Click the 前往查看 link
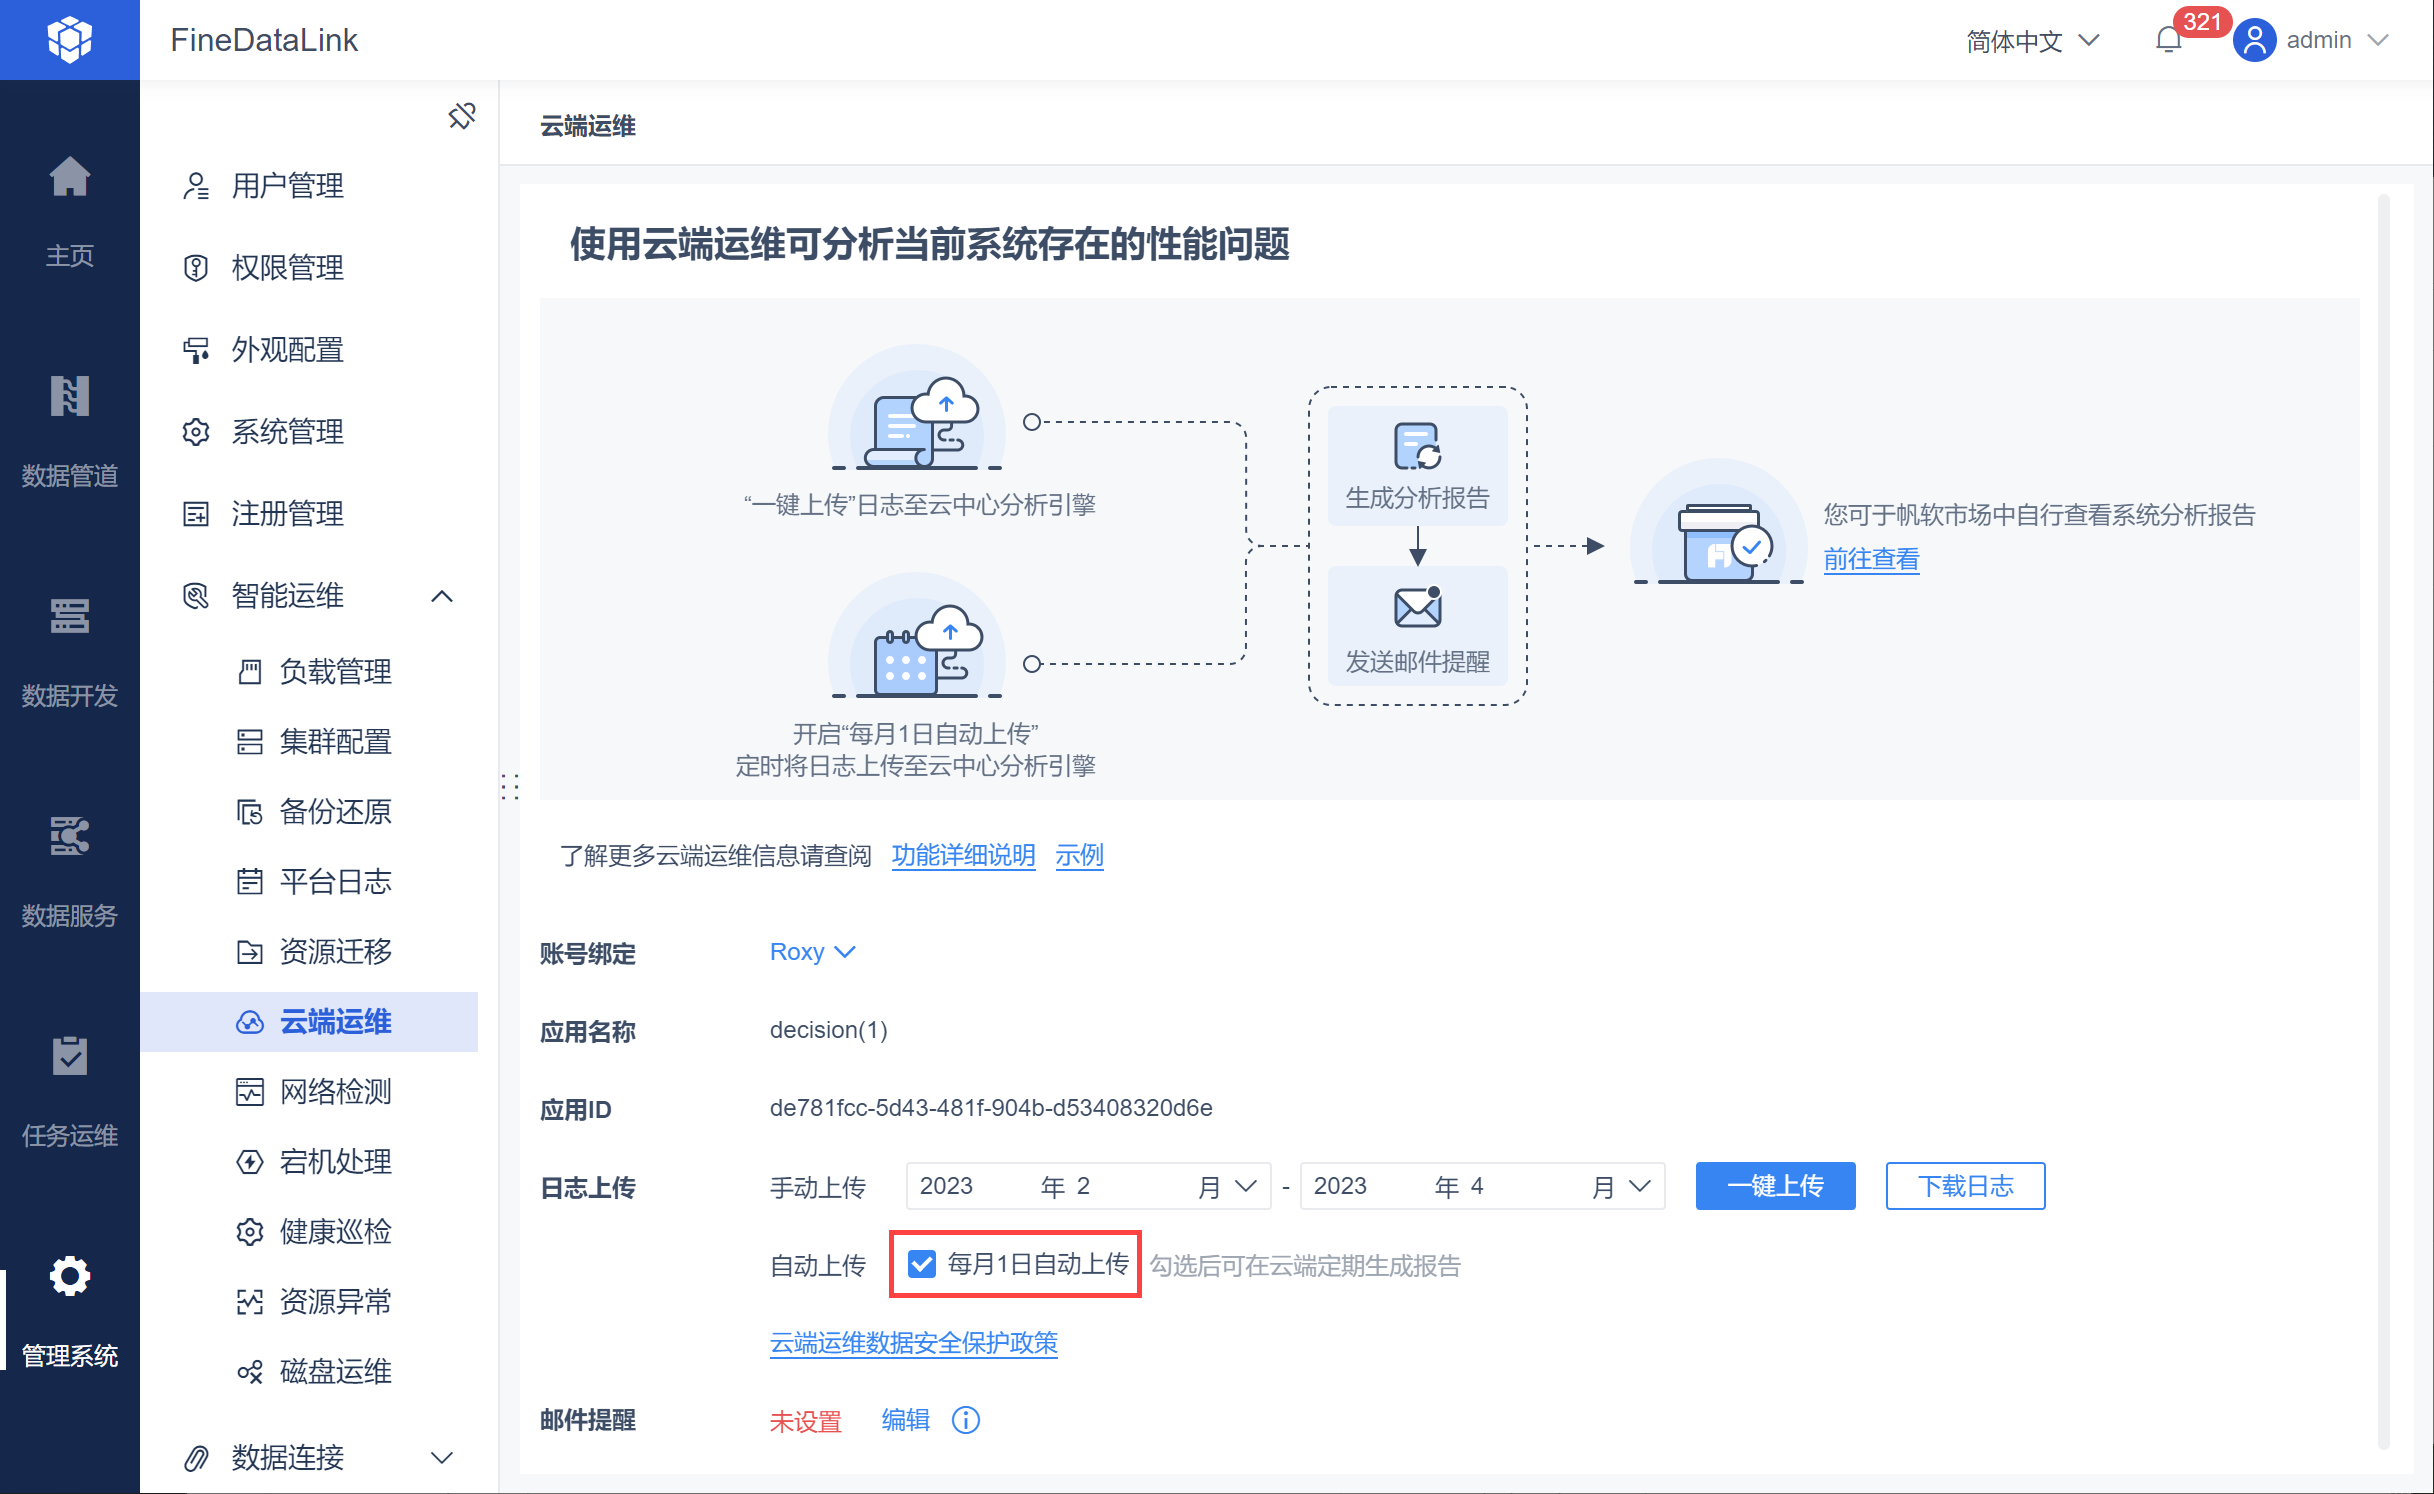Image resolution: width=2434 pixels, height=1494 pixels. (1871, 560)
